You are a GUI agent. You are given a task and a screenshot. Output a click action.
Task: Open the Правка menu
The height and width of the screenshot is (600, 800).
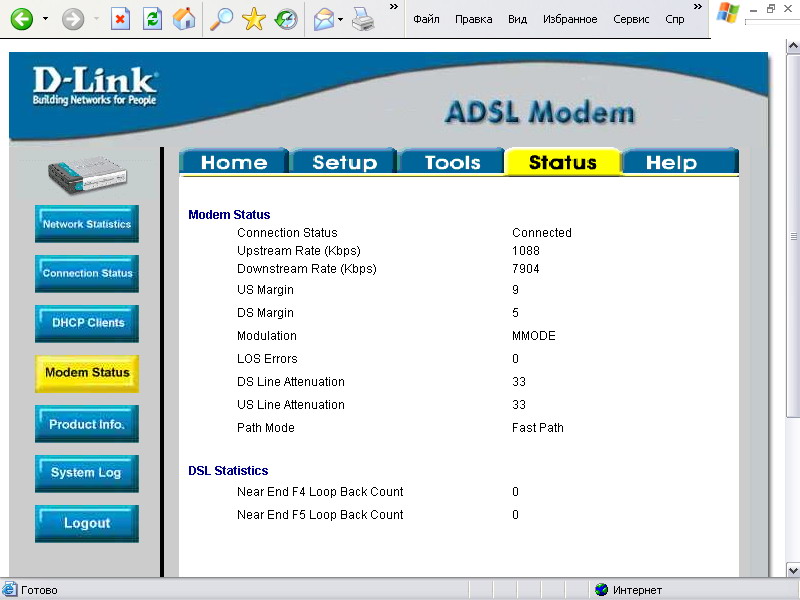point(473,19)
